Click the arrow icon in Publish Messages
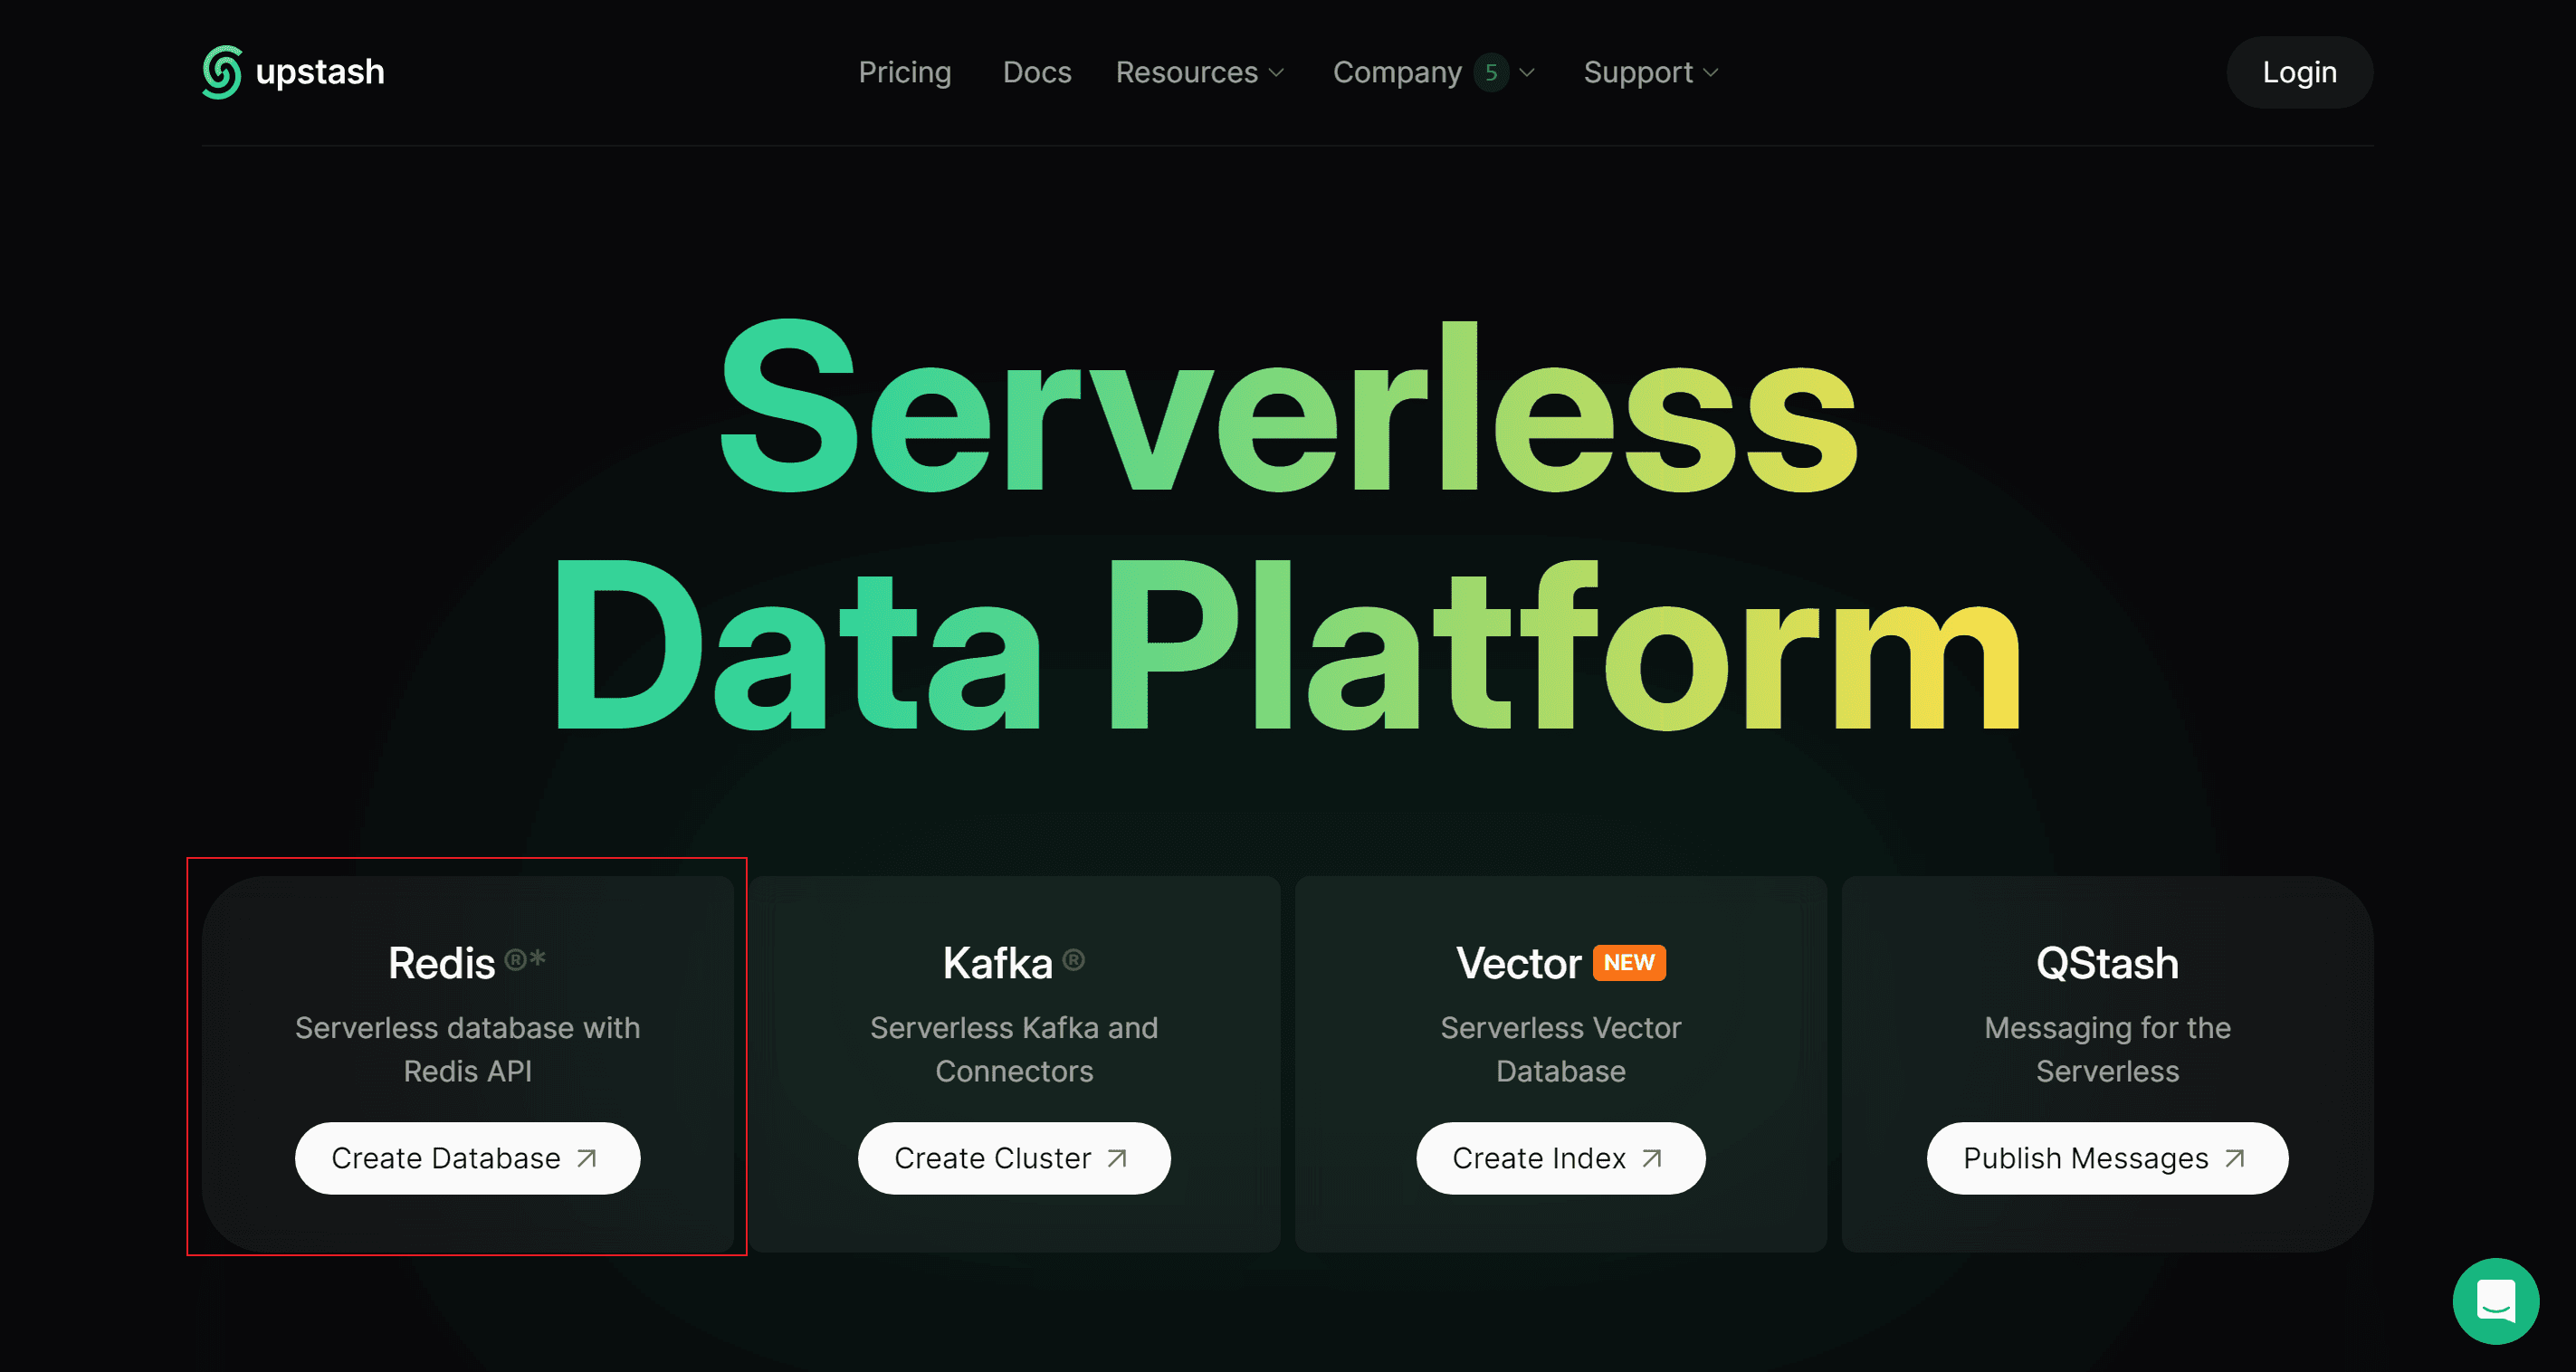2576x1372 pixels. pos(2235,1158)
